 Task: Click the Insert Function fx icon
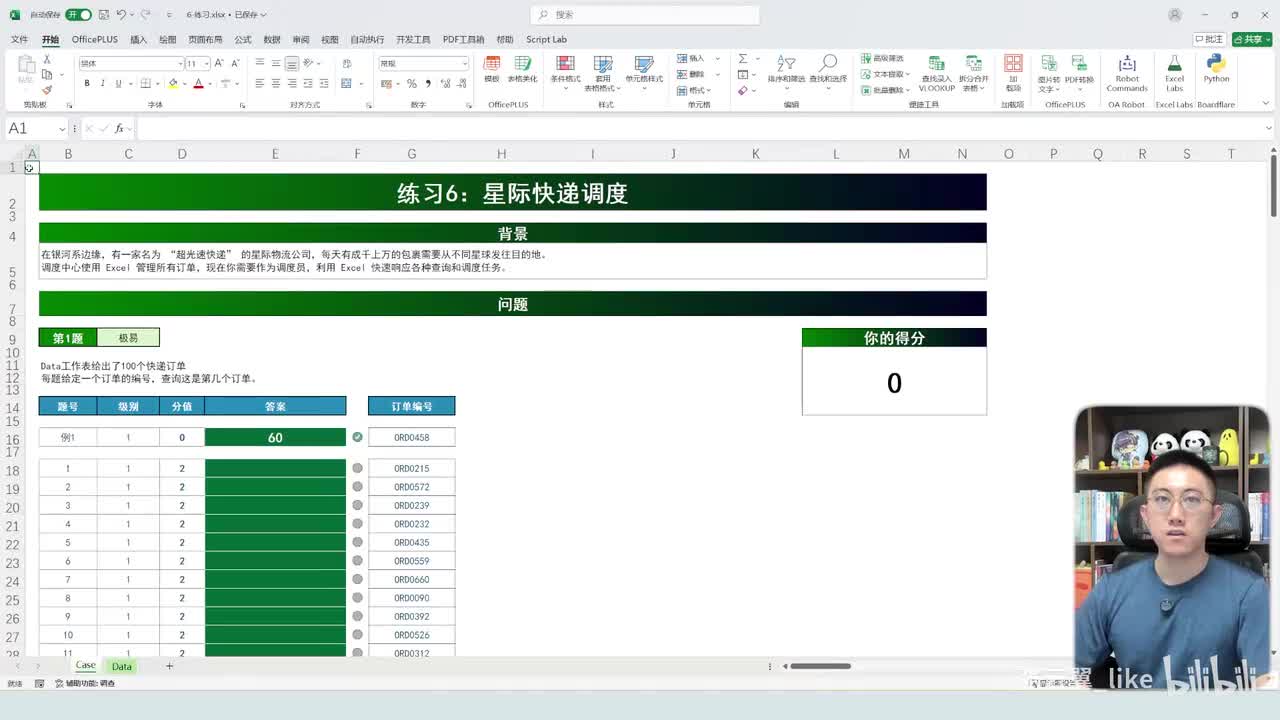(x=119, y=128)
